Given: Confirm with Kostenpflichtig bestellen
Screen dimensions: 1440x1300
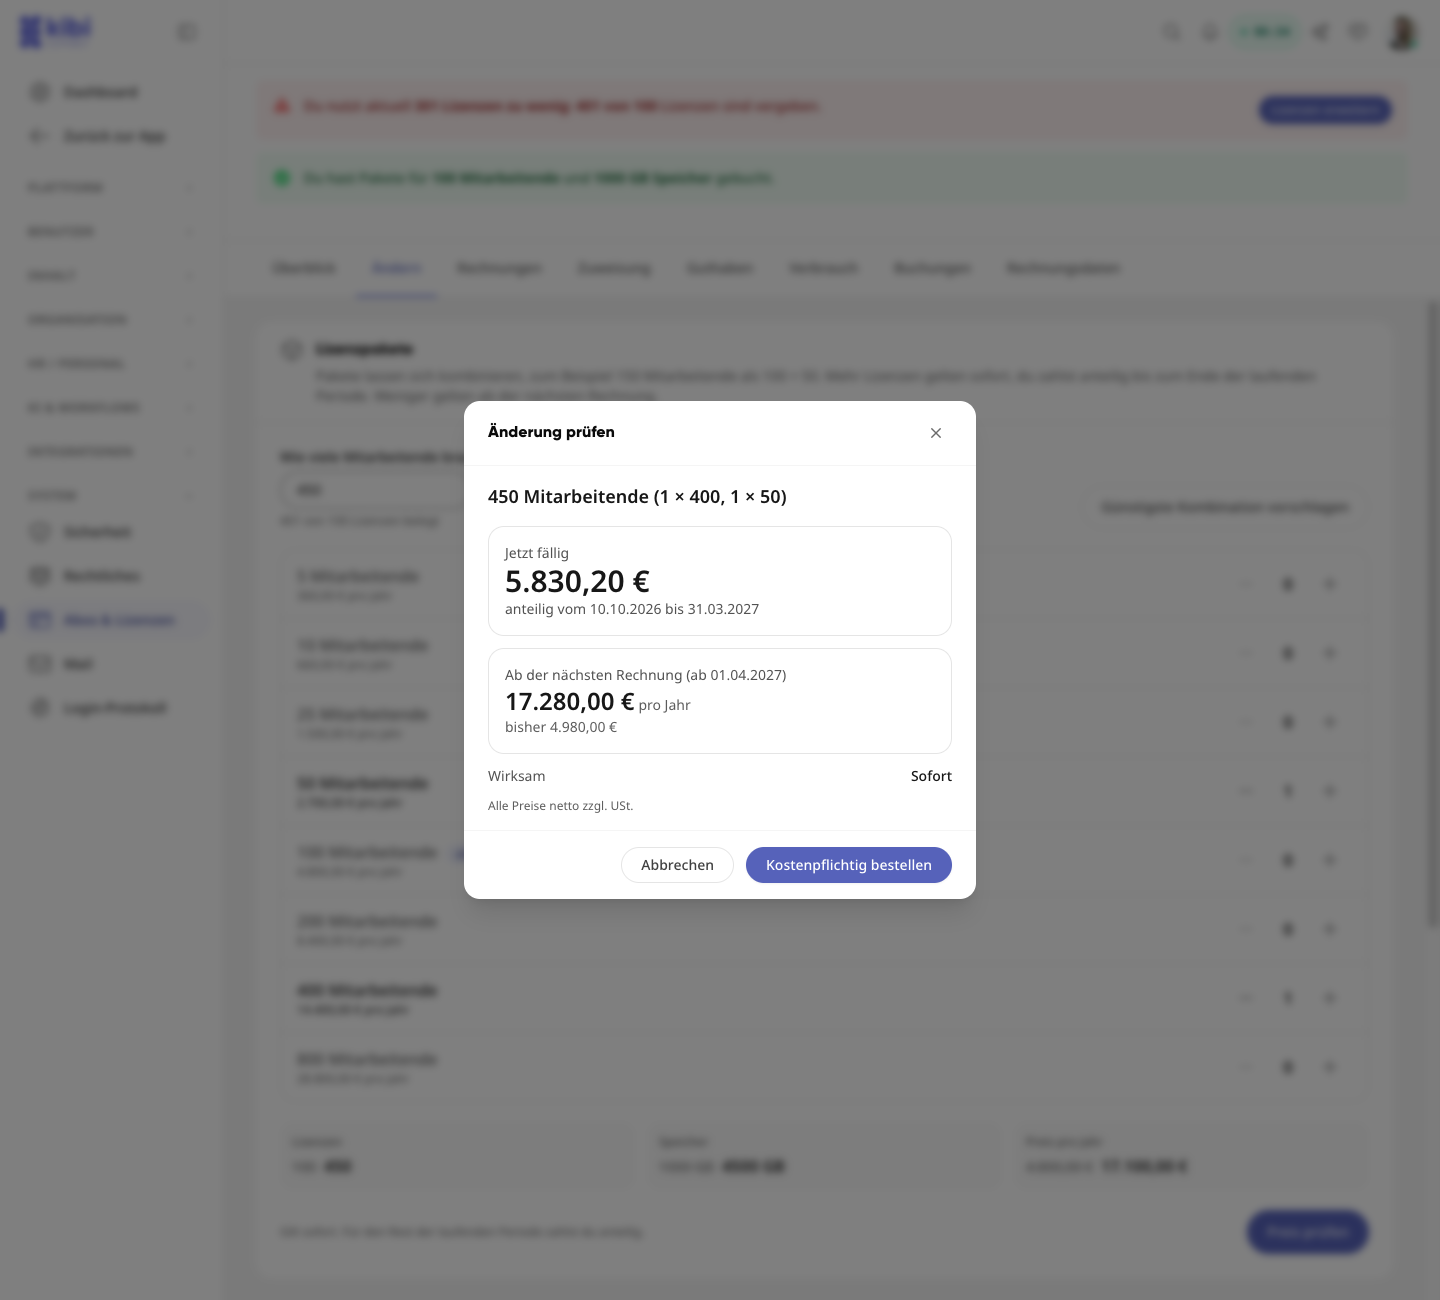Looking at the screenshot, I should coord(849,865).
